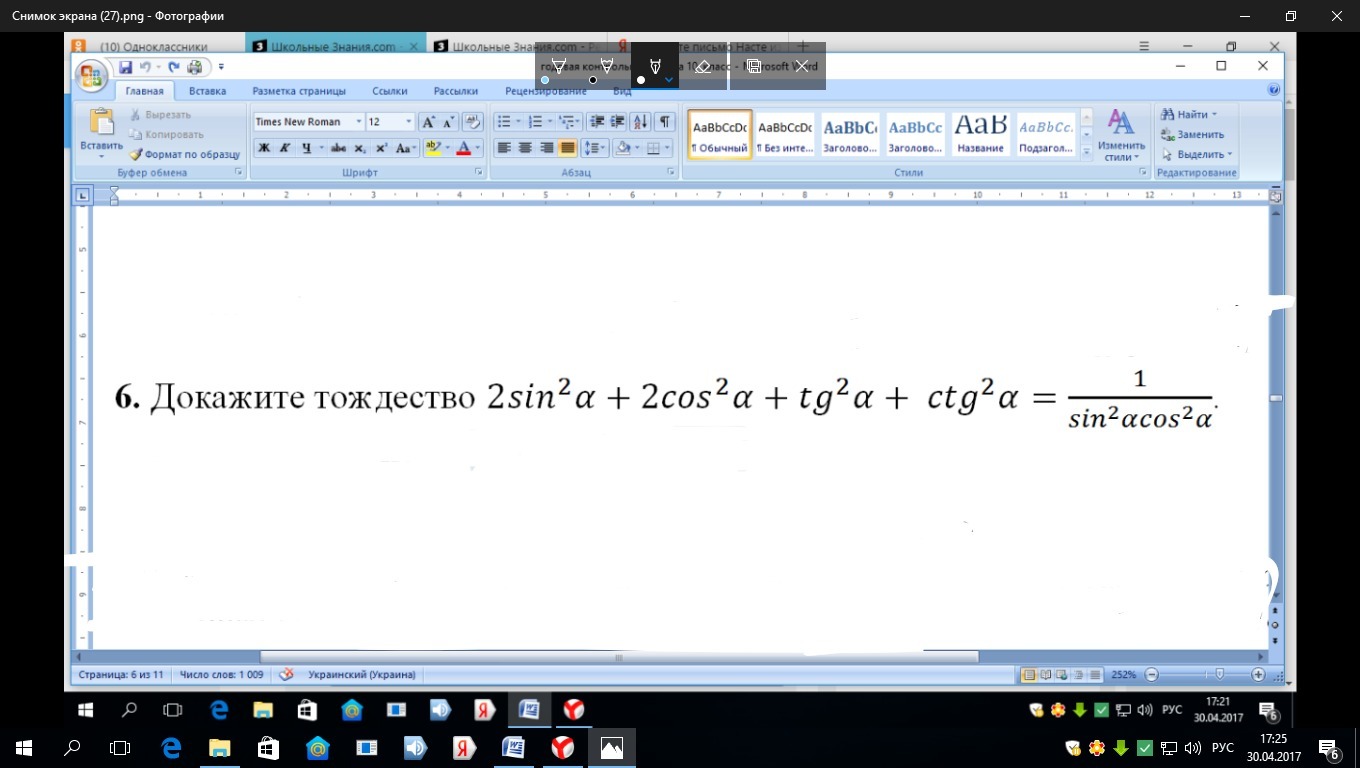The image size is (1360, 768).
Task: Expand the bulleted list dropdown arrow
Action: coord(519,122)
